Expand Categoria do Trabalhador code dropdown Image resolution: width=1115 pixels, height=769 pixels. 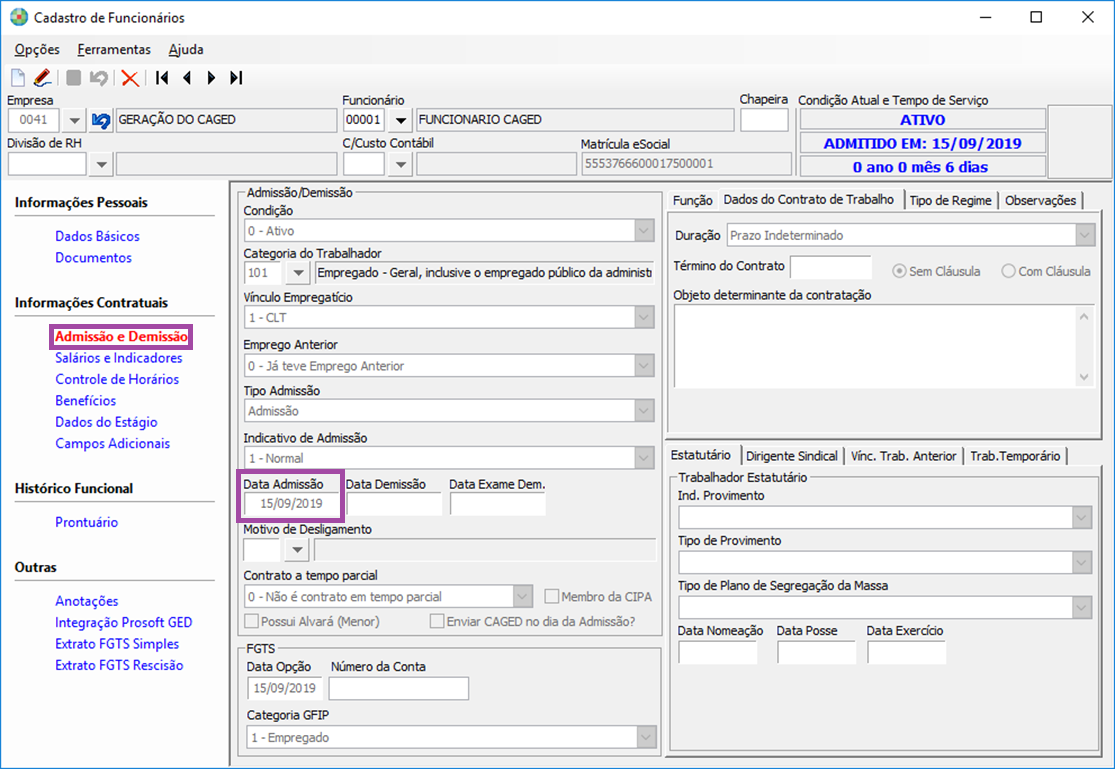click(298, 272)
